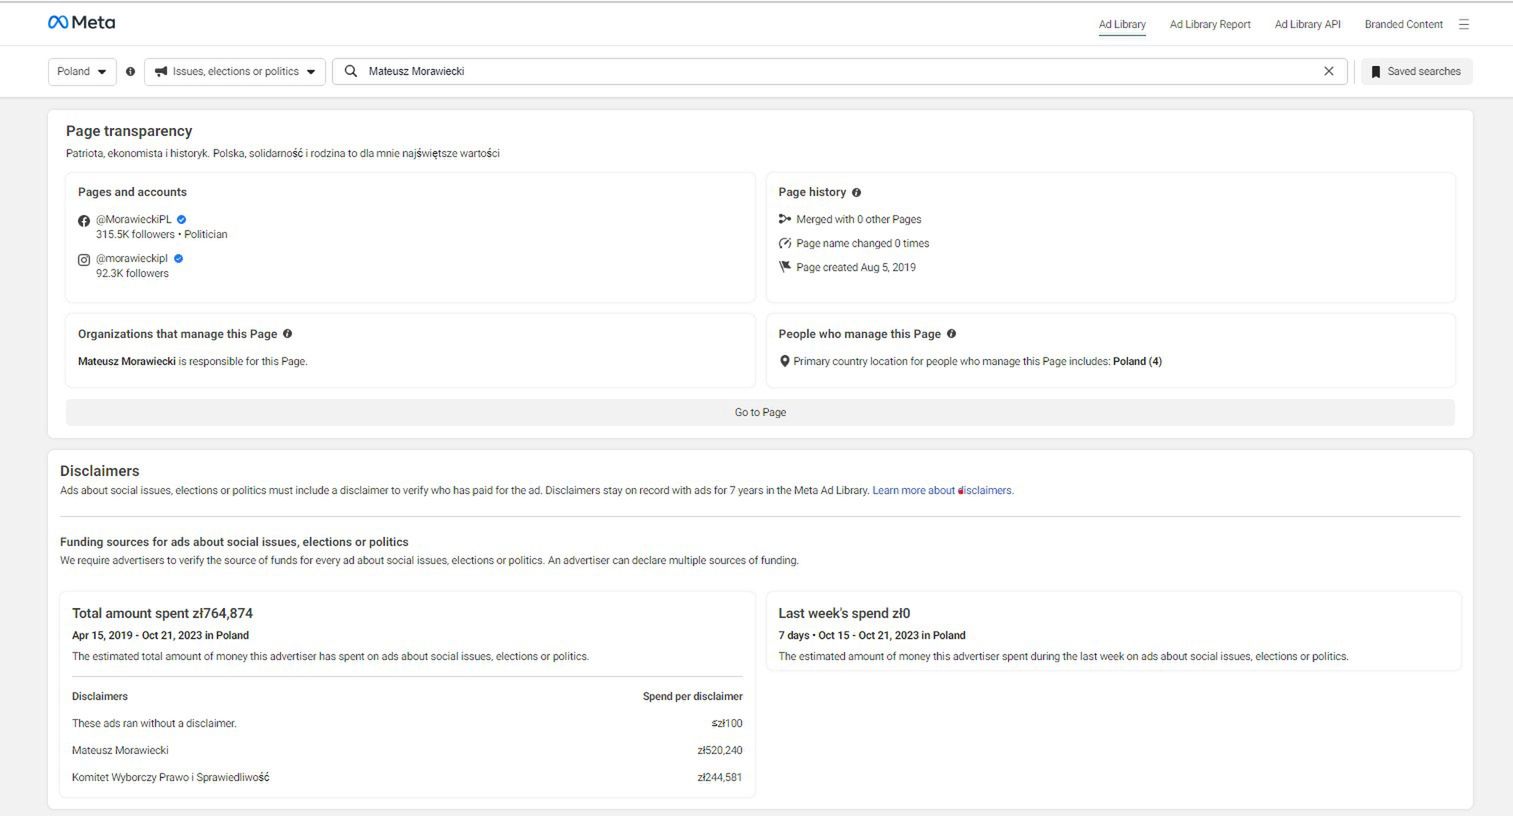
Task: Click the info icon beside Poland dropdown
Action: (x=130, y=72)
